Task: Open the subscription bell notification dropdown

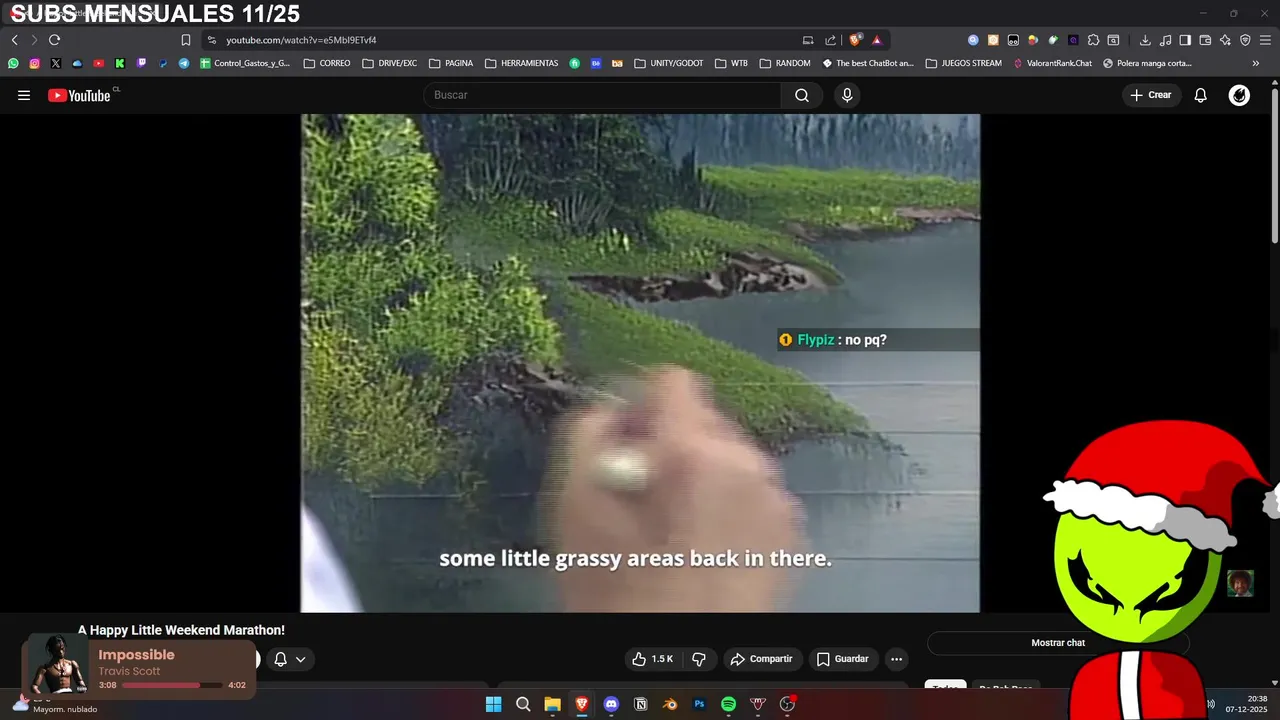Action: [290, 659]
